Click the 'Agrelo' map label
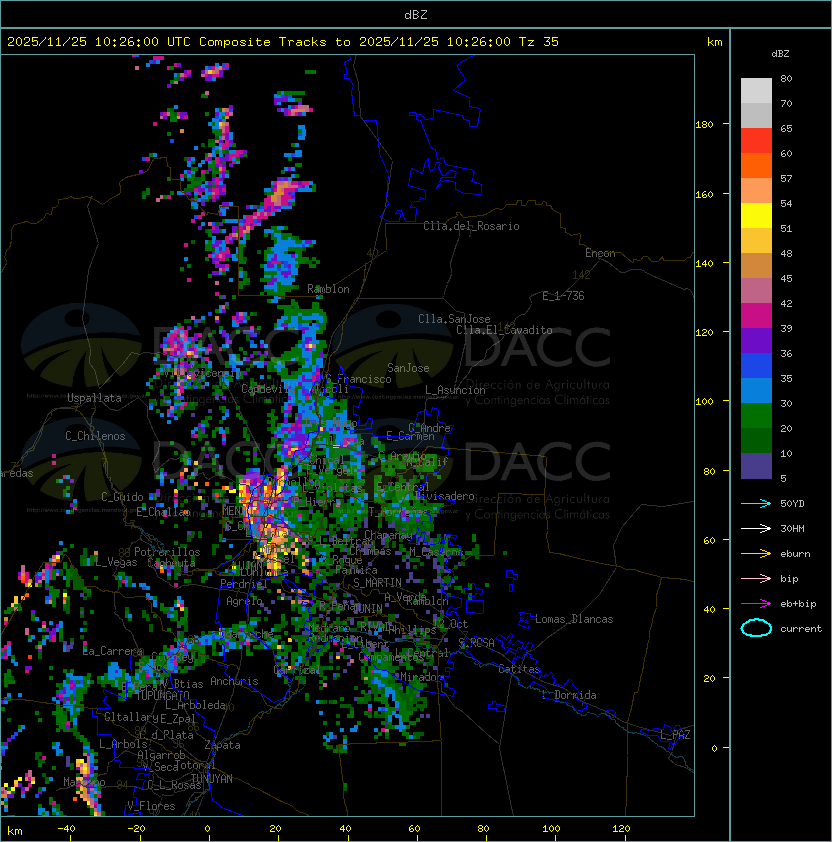Viewport: 832px width, 842px height. (x=244, y=601)
